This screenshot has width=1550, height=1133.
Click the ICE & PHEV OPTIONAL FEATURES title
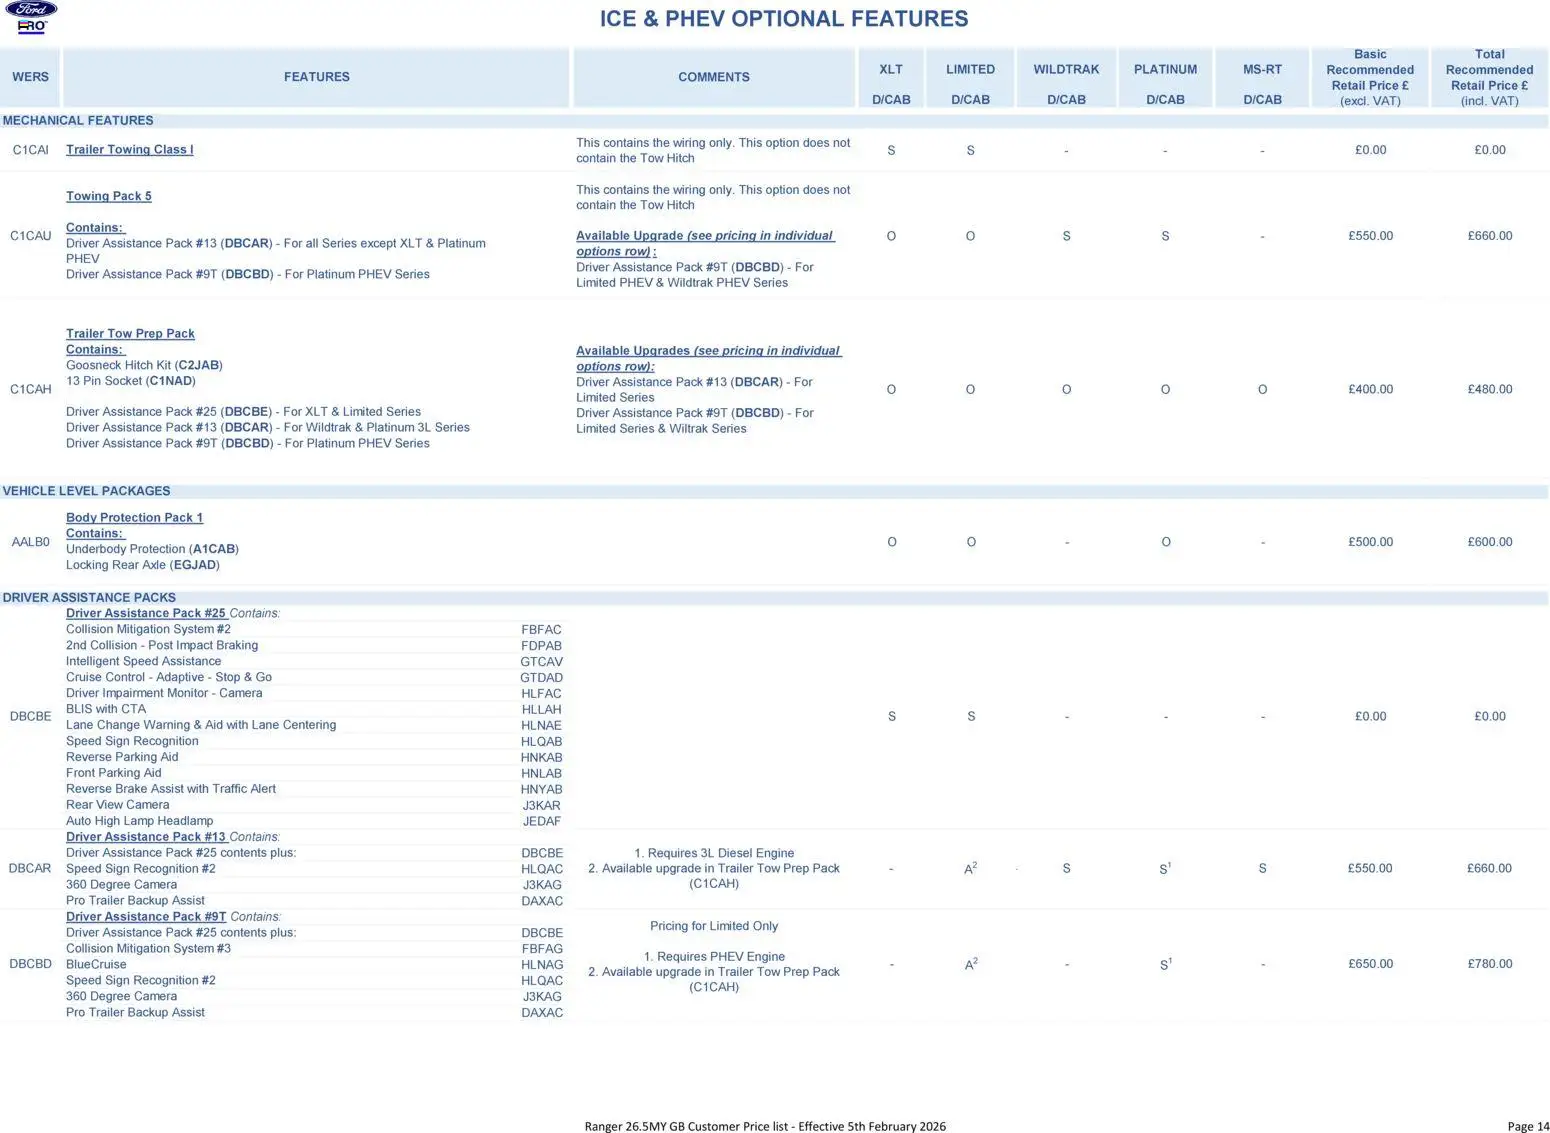click(783, 19)
